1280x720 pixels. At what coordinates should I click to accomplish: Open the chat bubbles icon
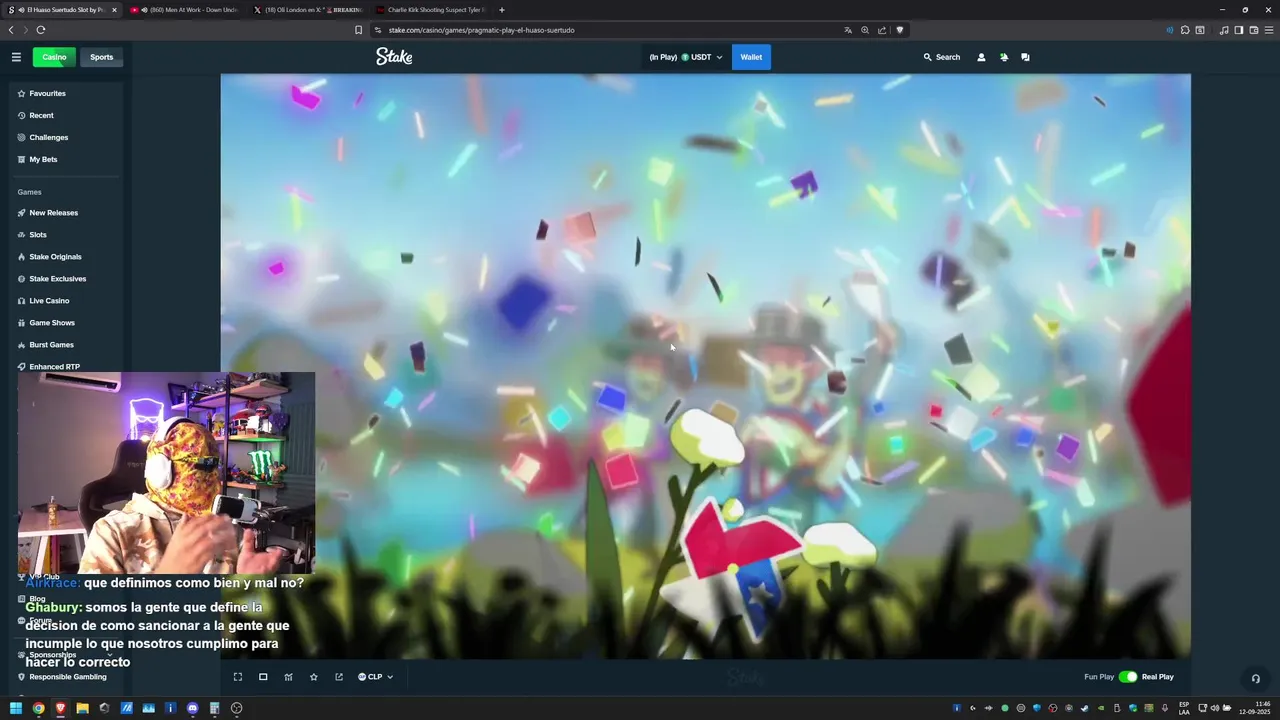pyautogui.click(x=1025, y=57)
